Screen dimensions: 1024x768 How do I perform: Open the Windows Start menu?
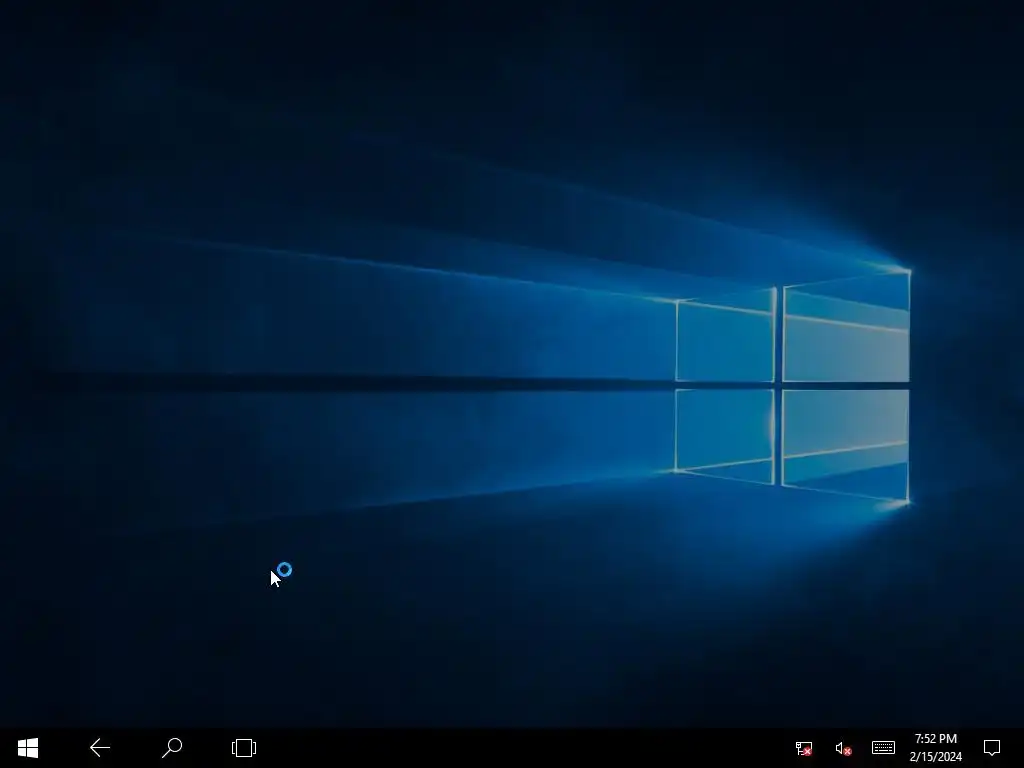coord(28,748)
